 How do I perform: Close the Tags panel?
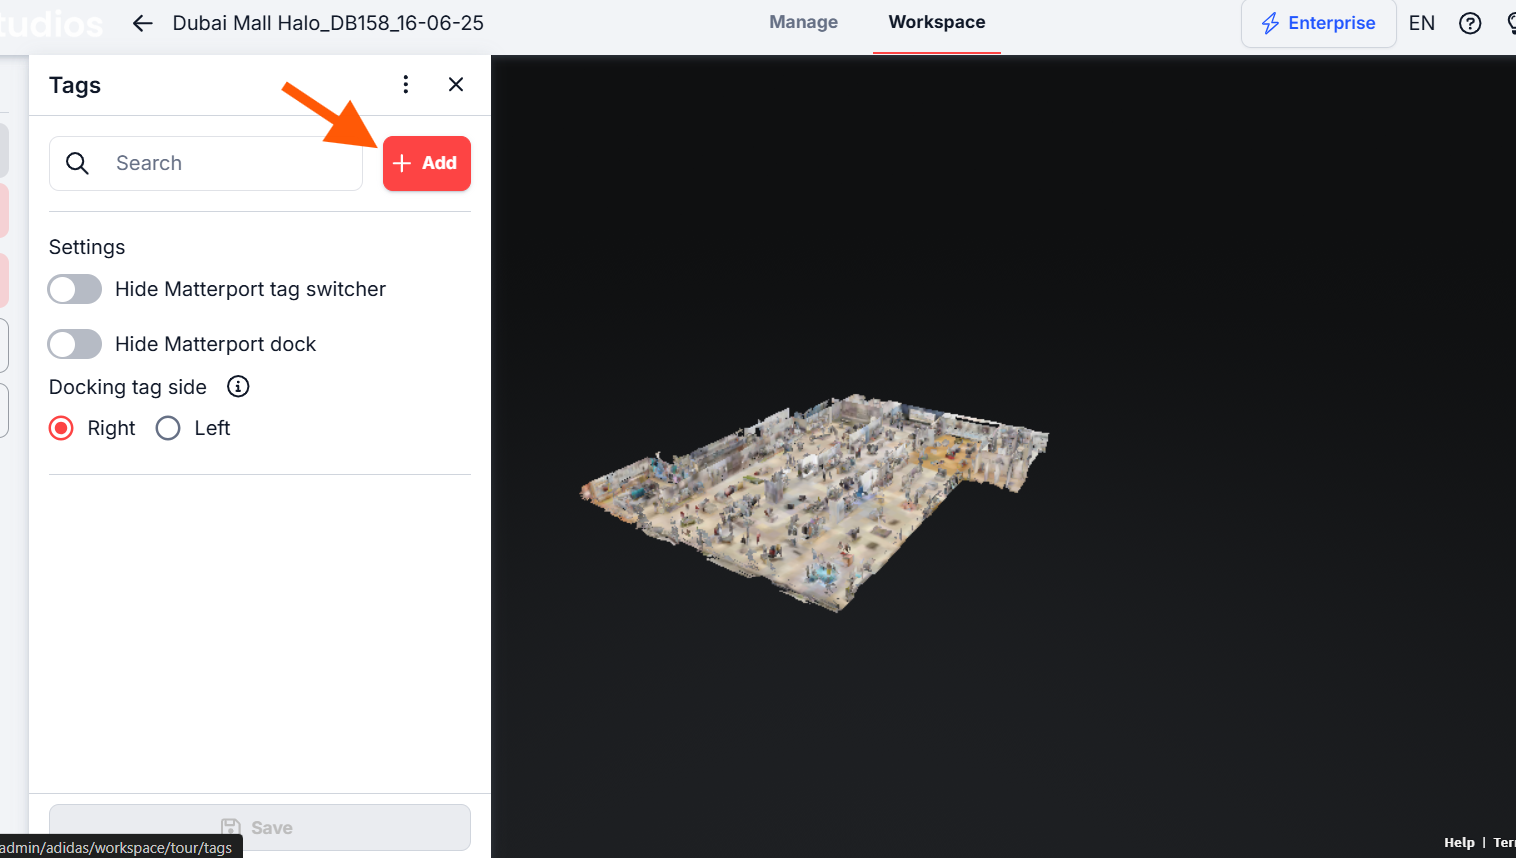point(456,85)
